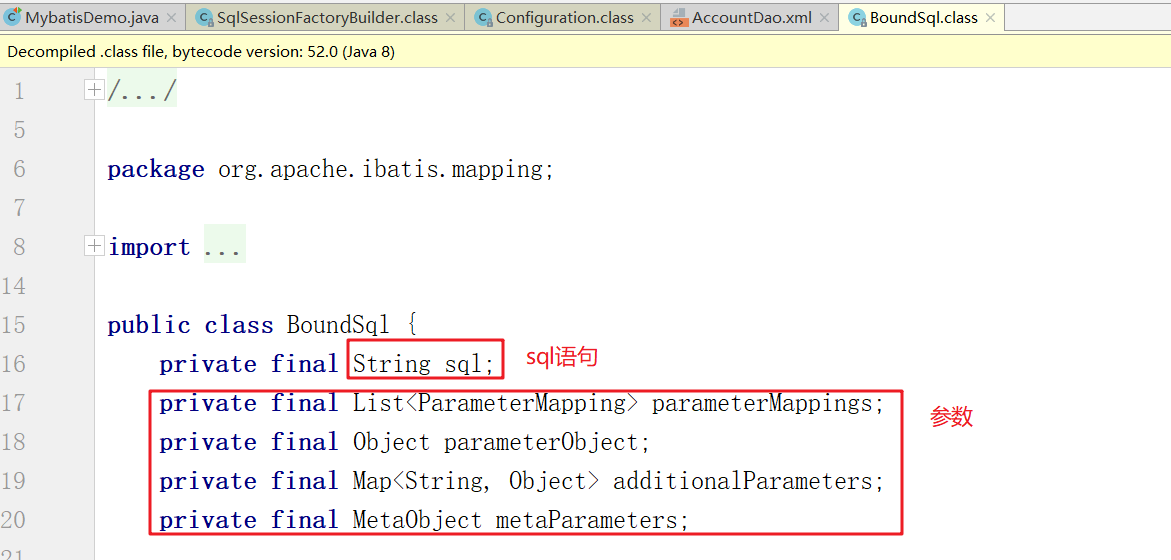Click the ParameterMapping type on line 17
Image resolution: width=1171 pixels, height=560 pixels.
coord(520,403)
